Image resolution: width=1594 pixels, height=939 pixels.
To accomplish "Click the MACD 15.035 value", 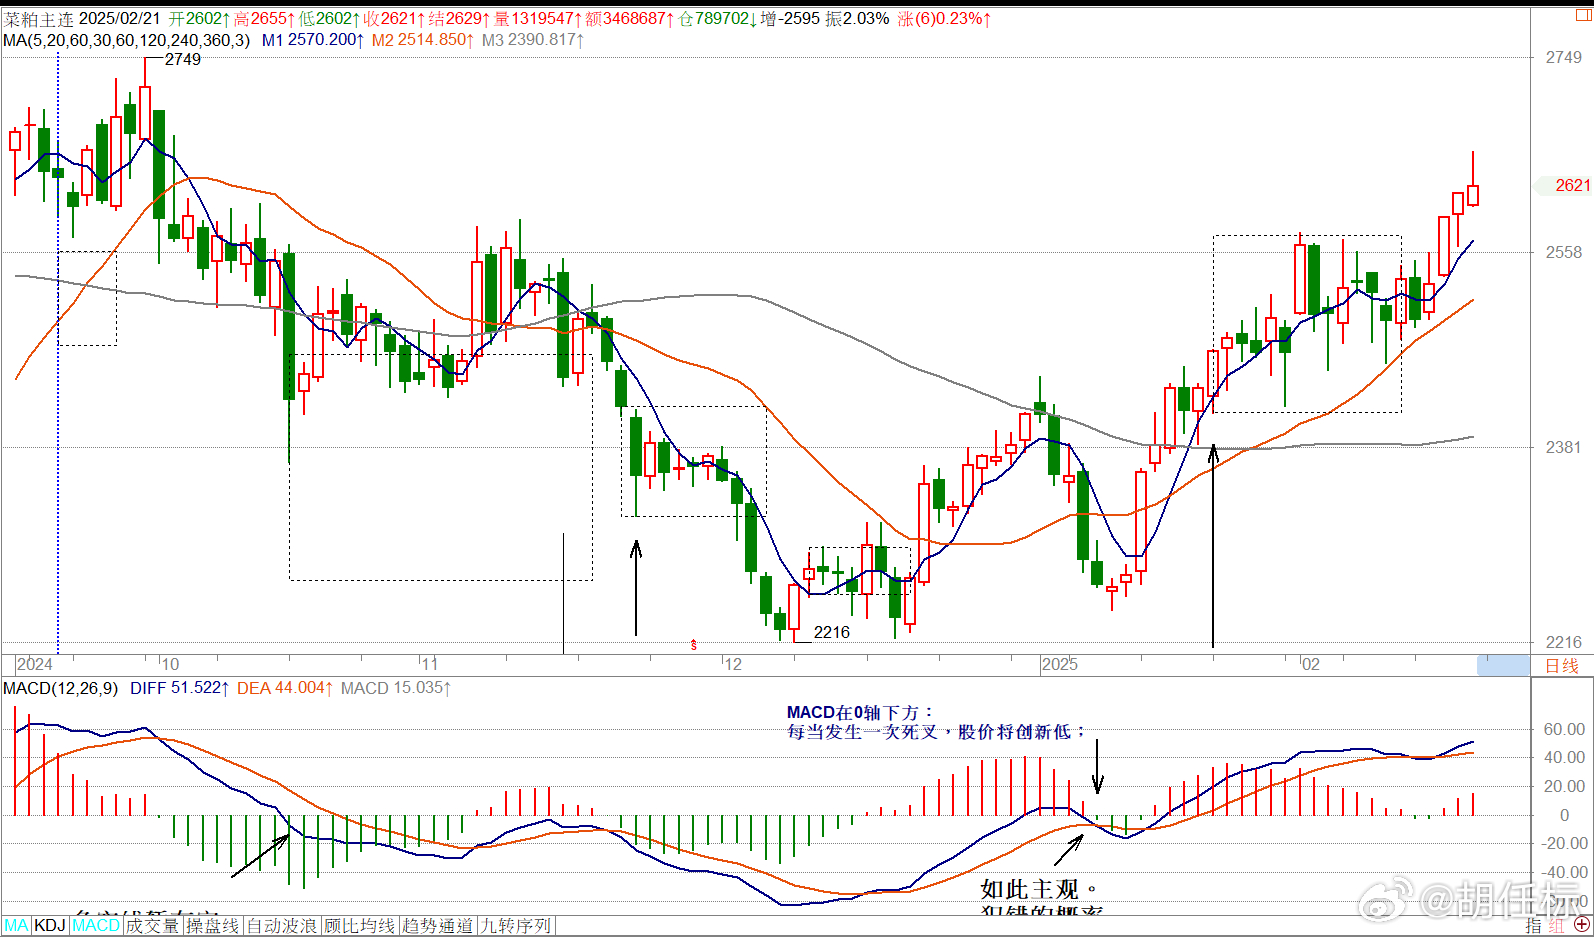I will click(397, 688).
